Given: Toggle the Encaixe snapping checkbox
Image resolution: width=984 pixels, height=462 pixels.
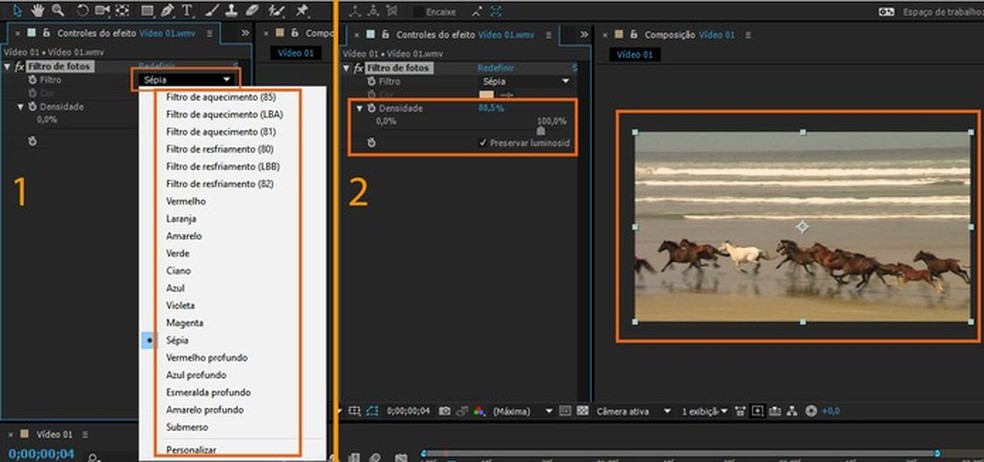Looking at the screenshot, I should (419, 11).
